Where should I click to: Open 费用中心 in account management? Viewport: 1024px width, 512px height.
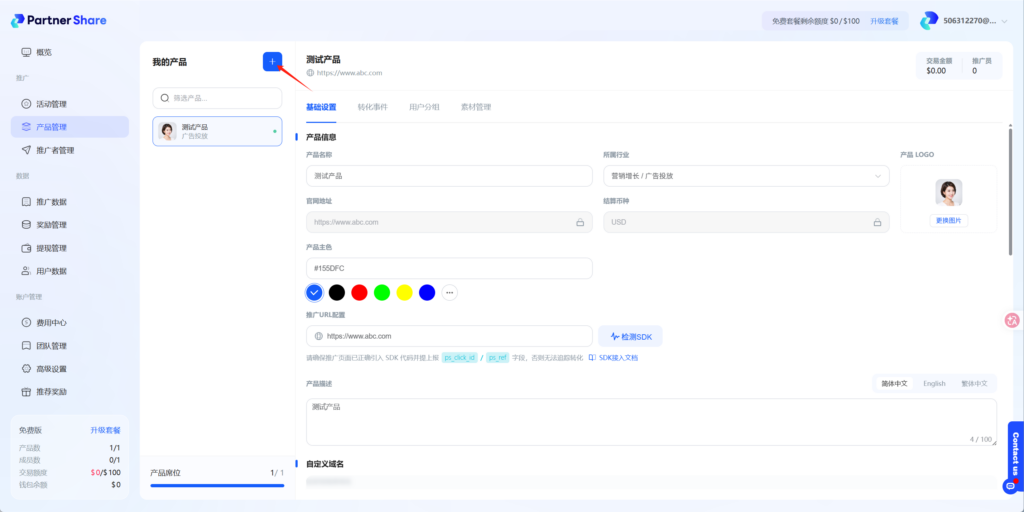coord(51,323)
